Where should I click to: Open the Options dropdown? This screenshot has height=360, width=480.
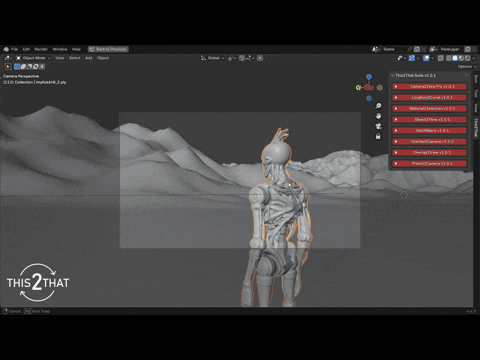point(467,67)
